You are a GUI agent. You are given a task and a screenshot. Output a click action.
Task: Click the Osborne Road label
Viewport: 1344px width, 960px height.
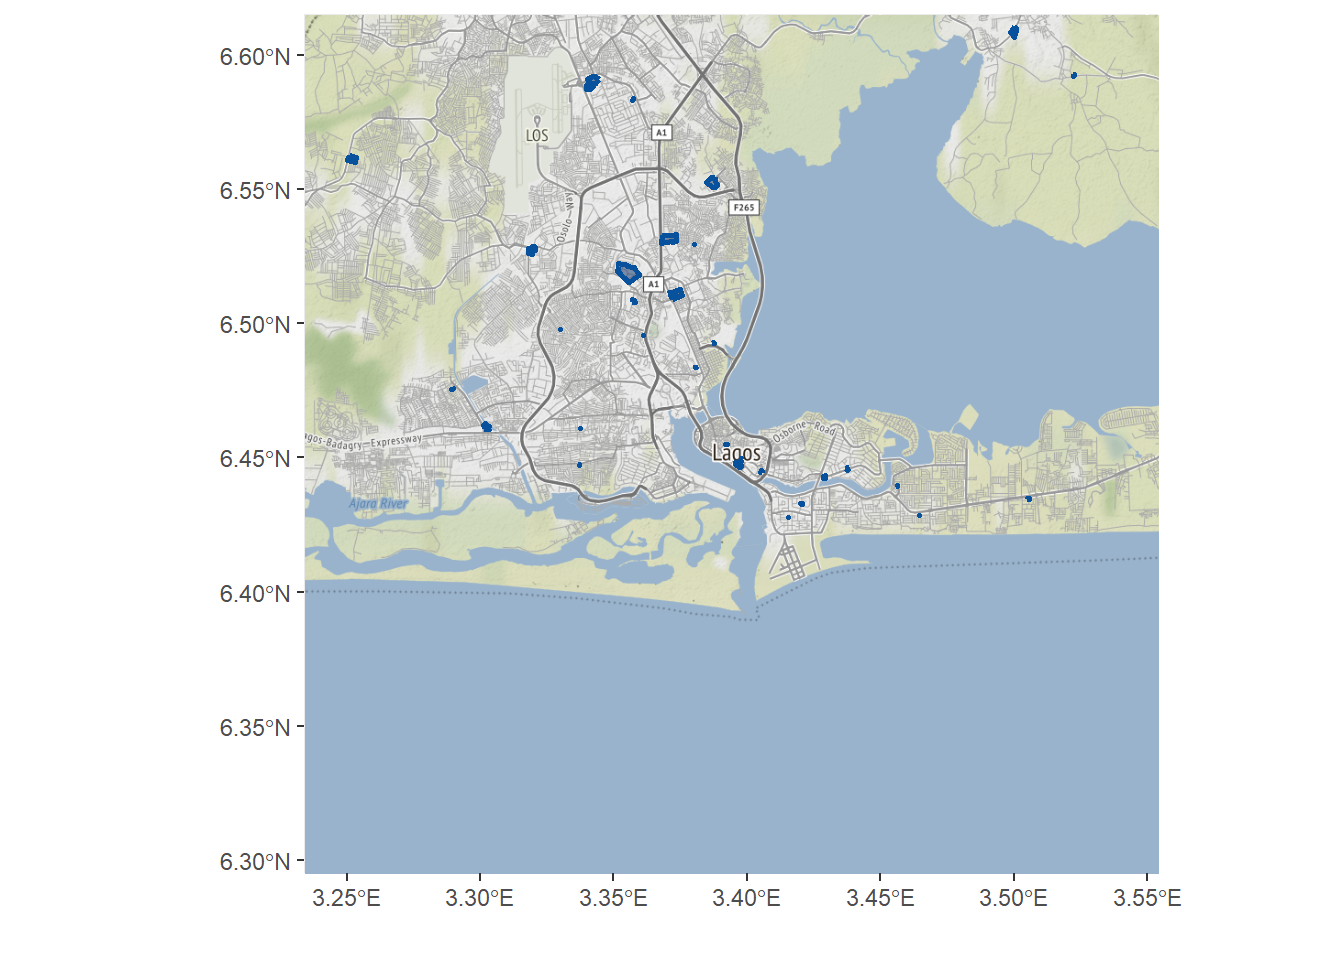(x=805, y=432)
